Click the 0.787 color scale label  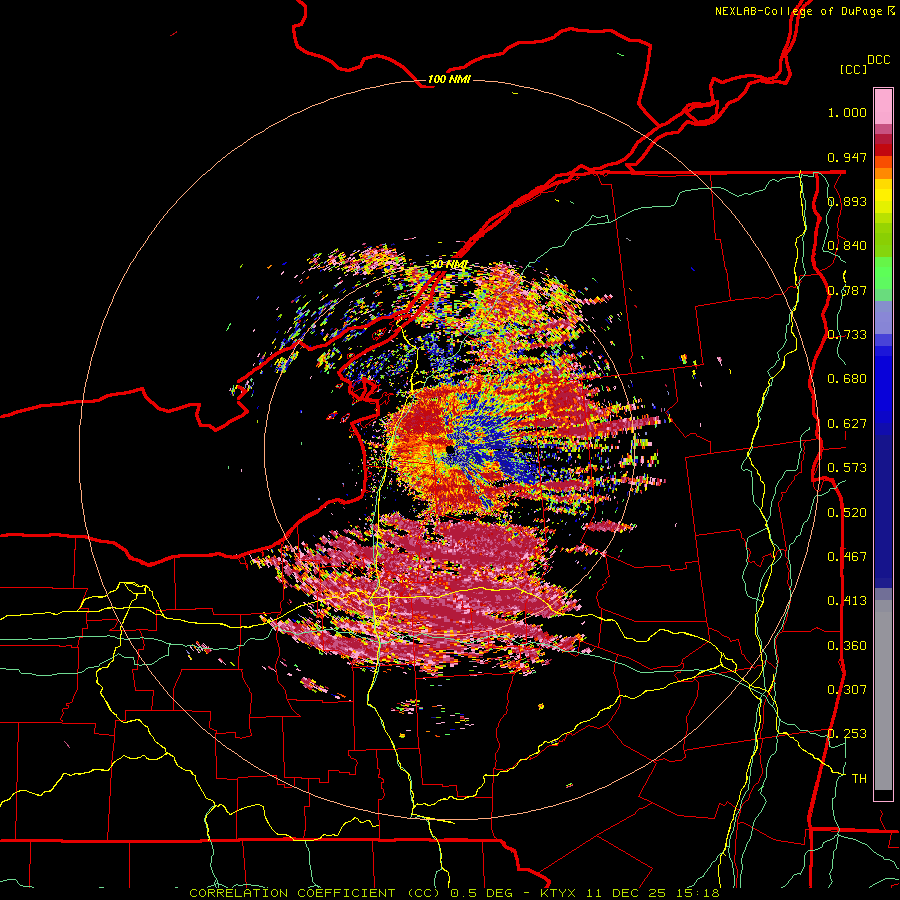[x=847, y=290]
